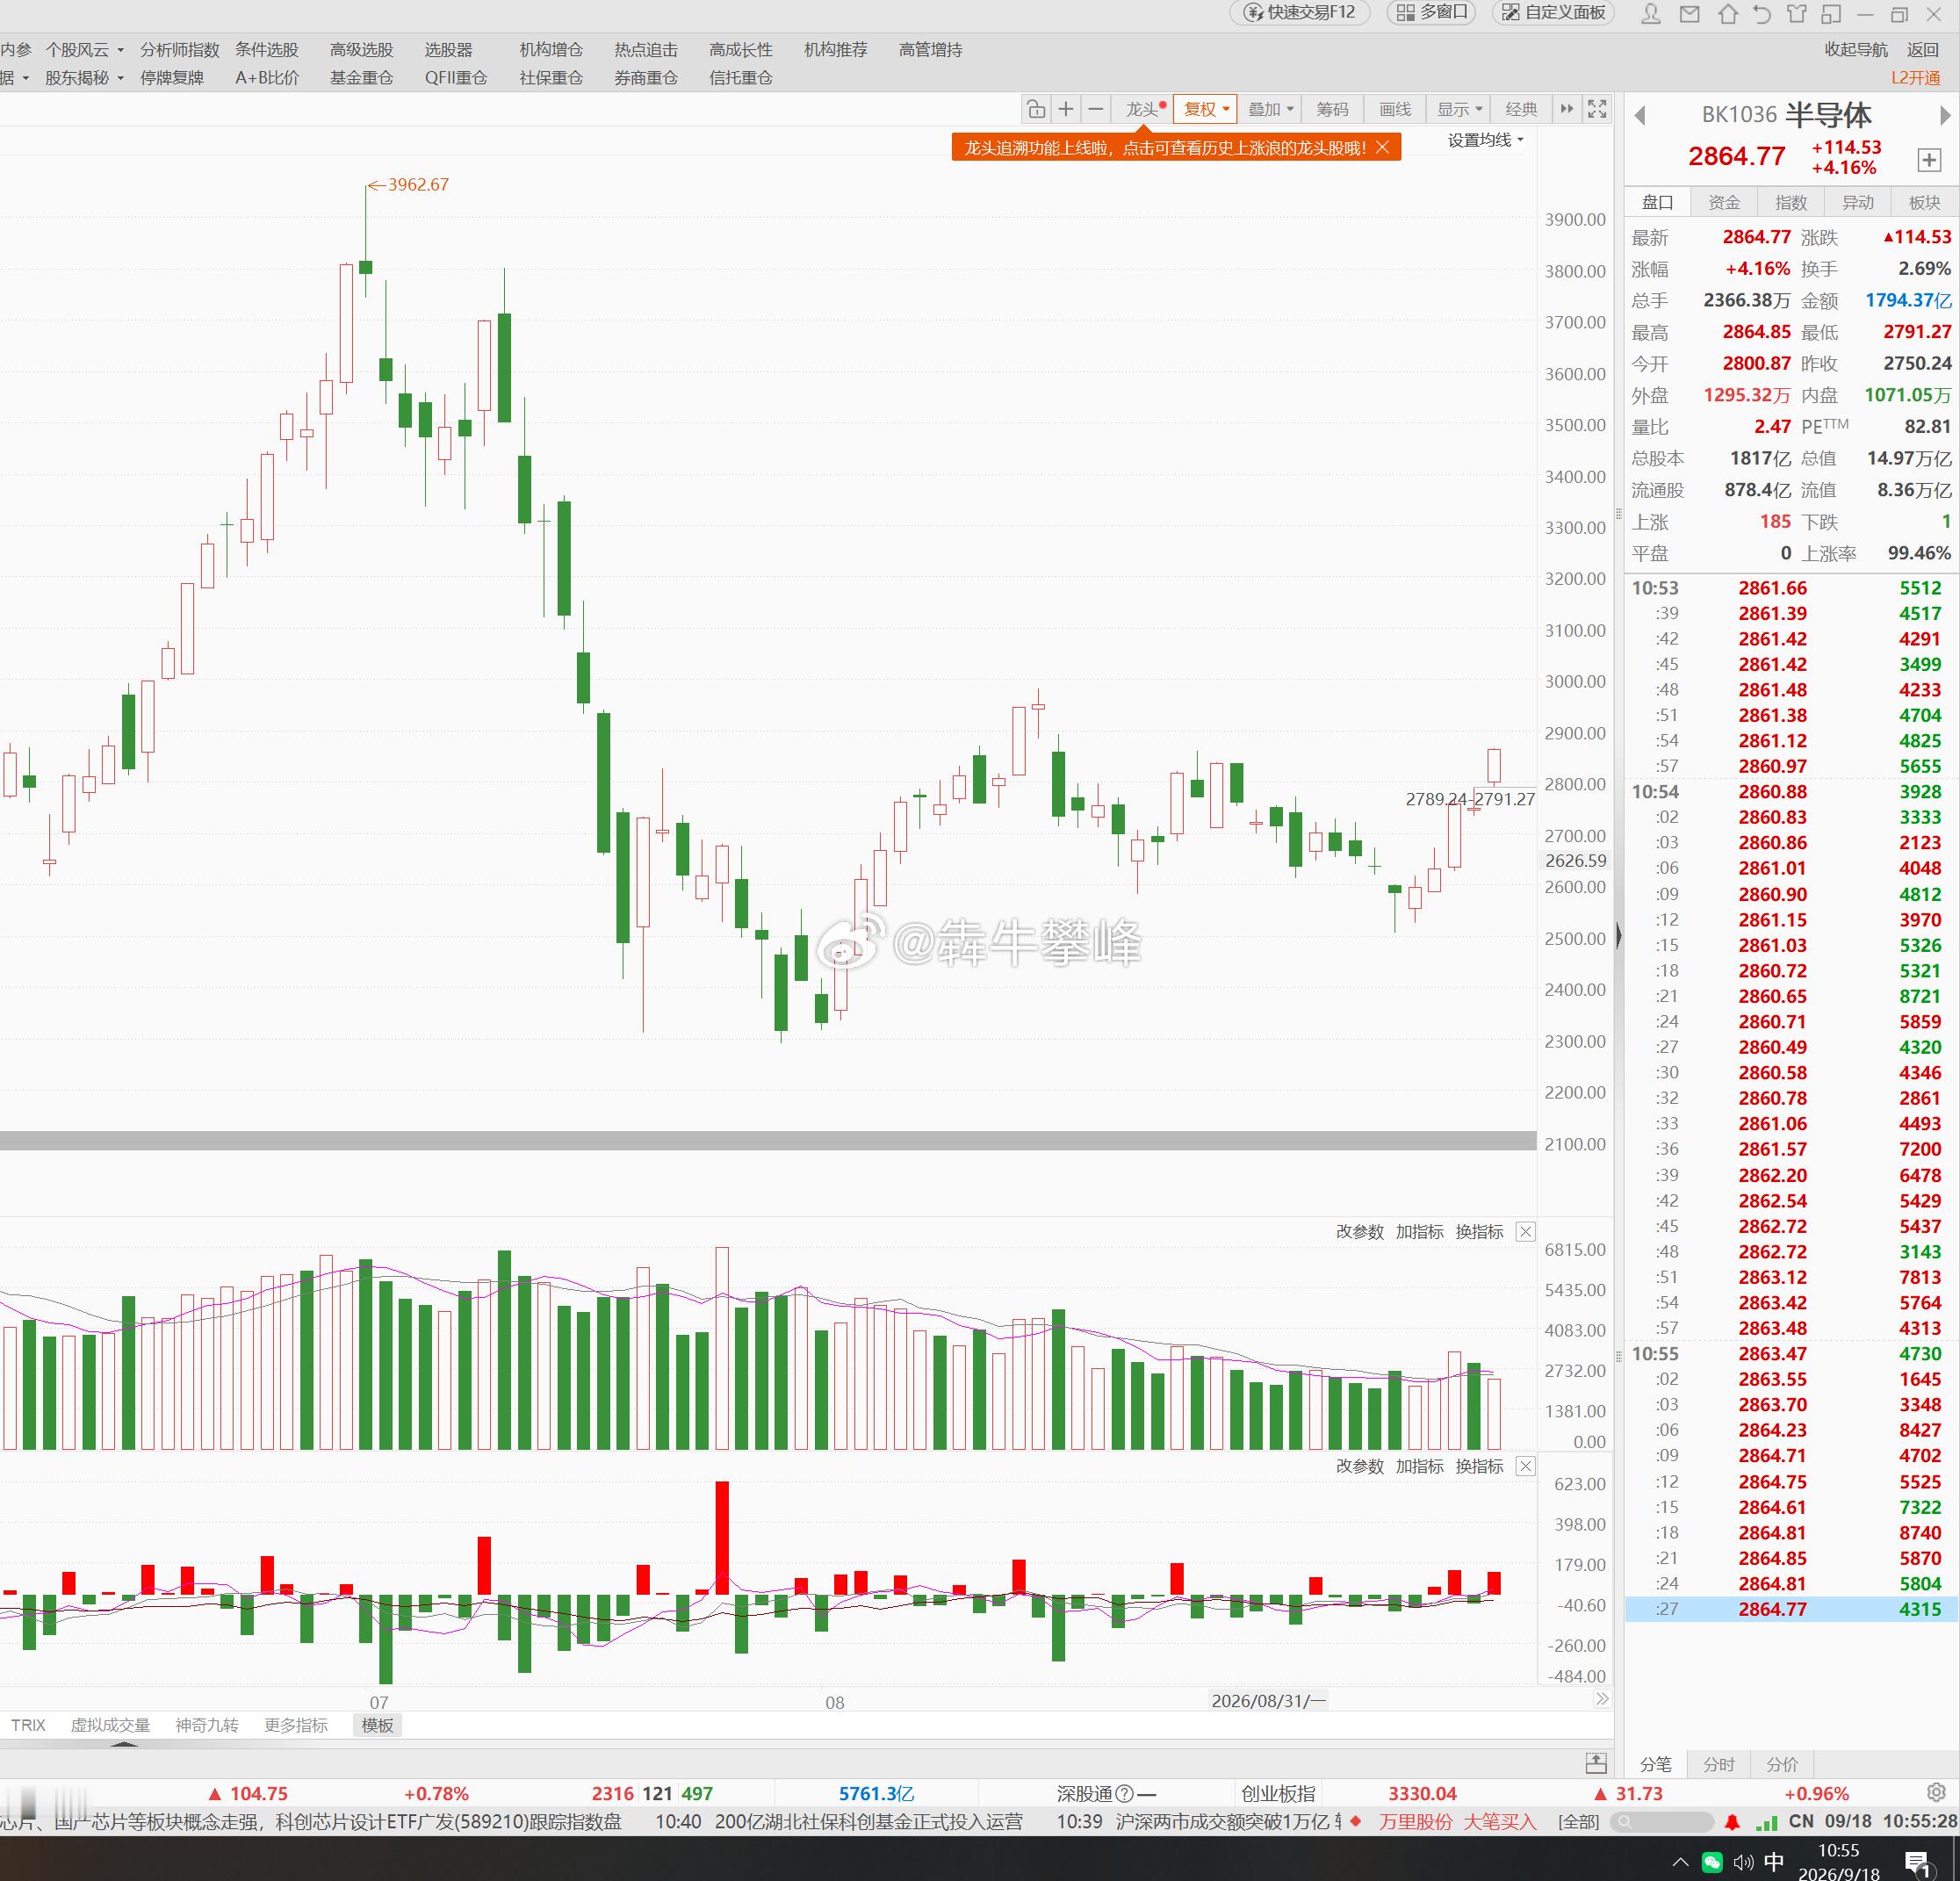Screen dimensions: 1960x1881
Task: Activate the 画线 drawing tool
Action: (x=1395, y=109)
